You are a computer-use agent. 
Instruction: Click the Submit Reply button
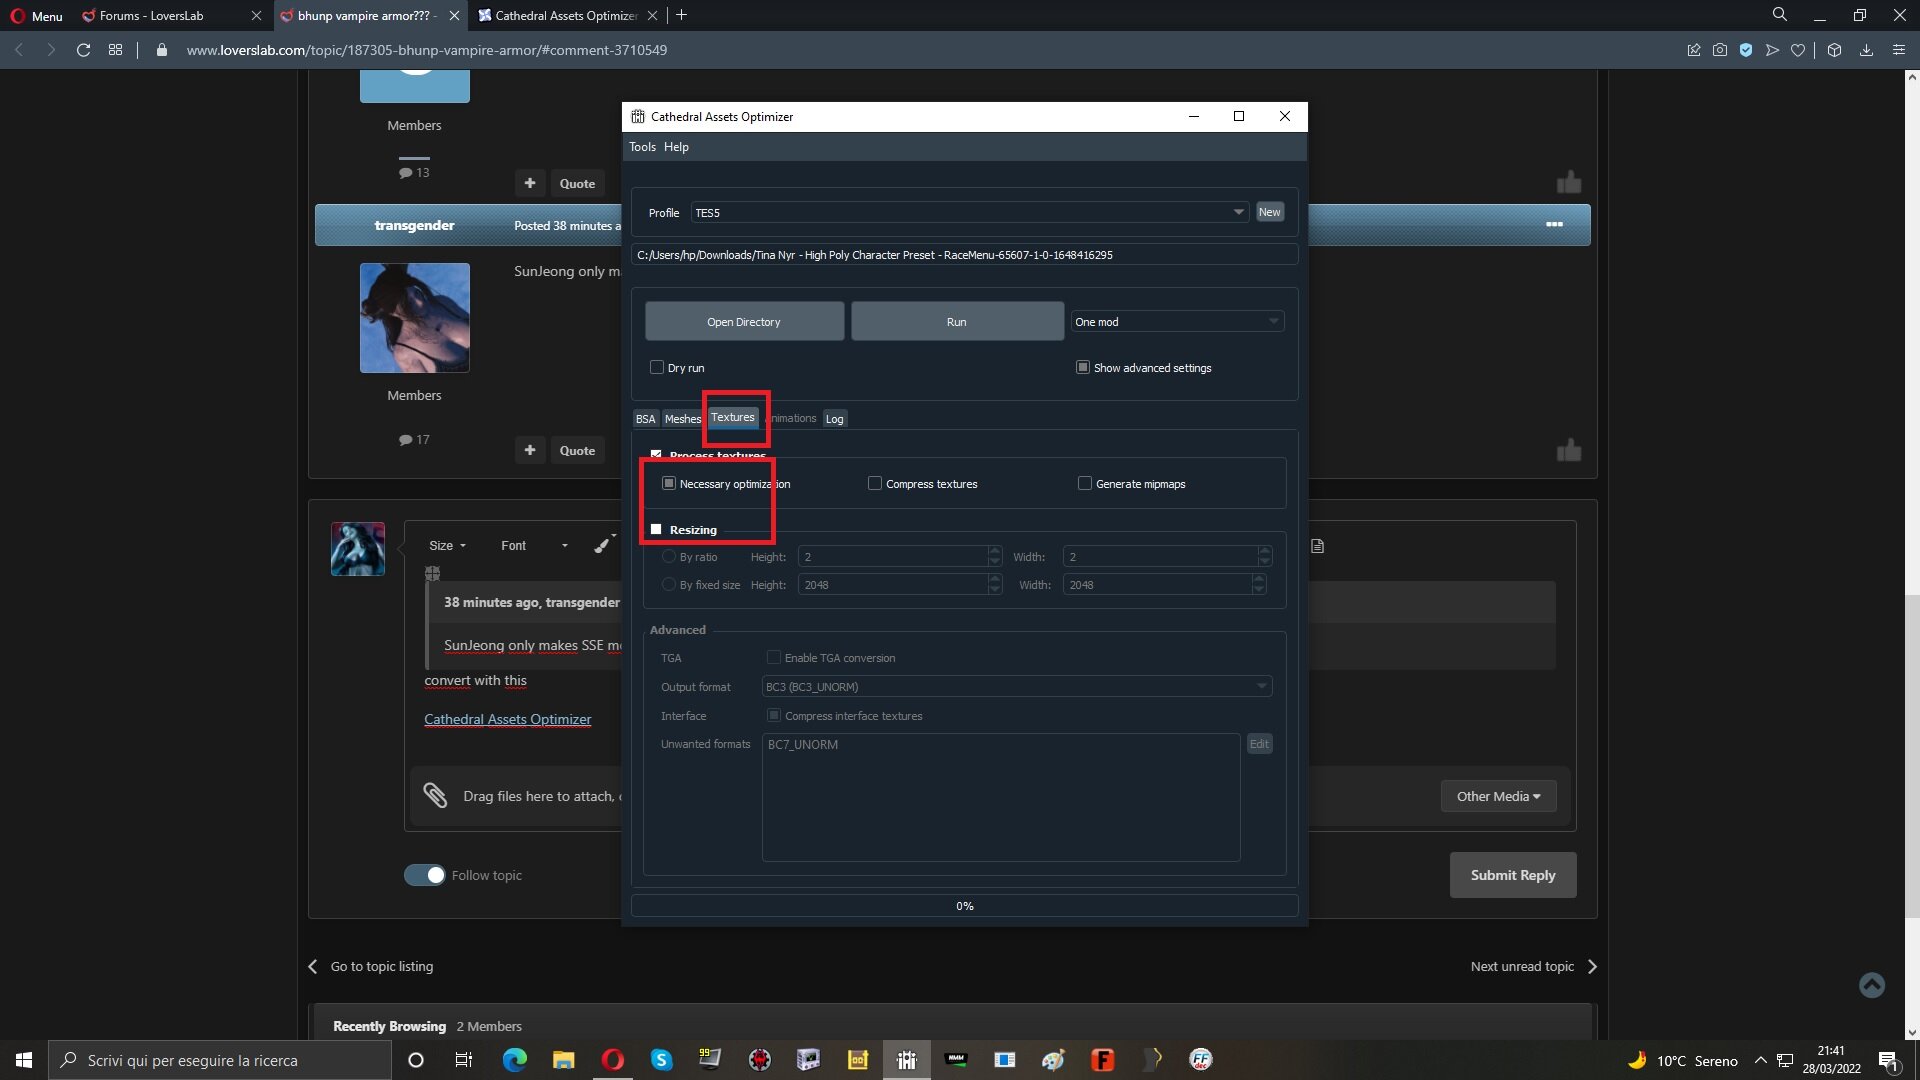coord(1513,875)
